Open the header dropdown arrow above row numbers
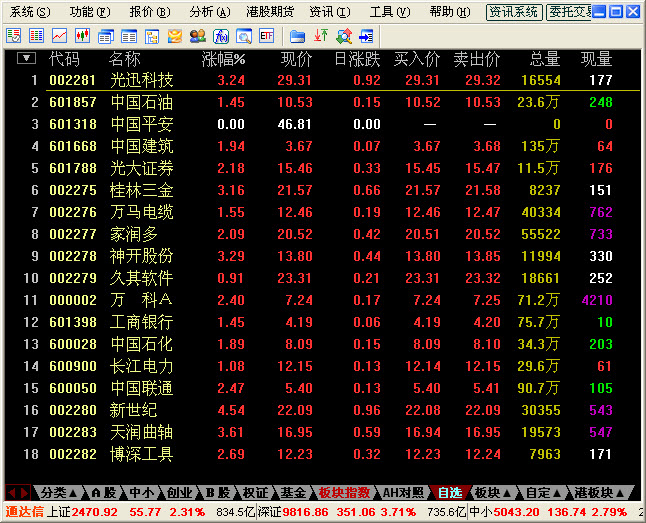The height and width of the screenshot is (523, 646). (x=26, y=59)
